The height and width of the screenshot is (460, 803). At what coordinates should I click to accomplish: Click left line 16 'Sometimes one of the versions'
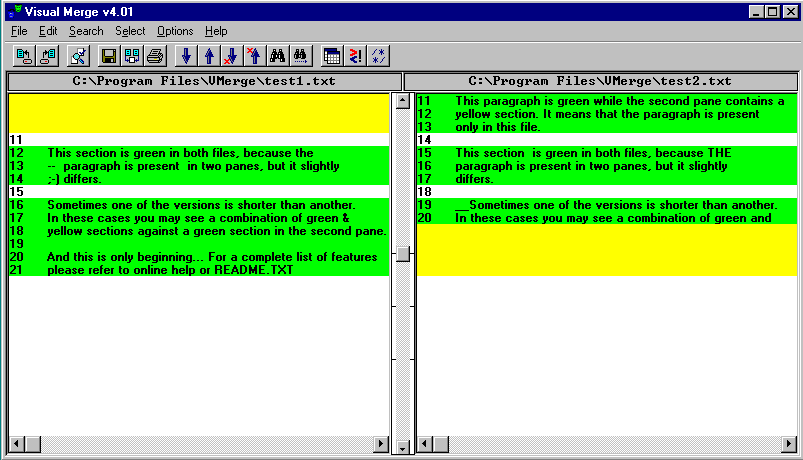pyautogui.click(x=199, y=205)
